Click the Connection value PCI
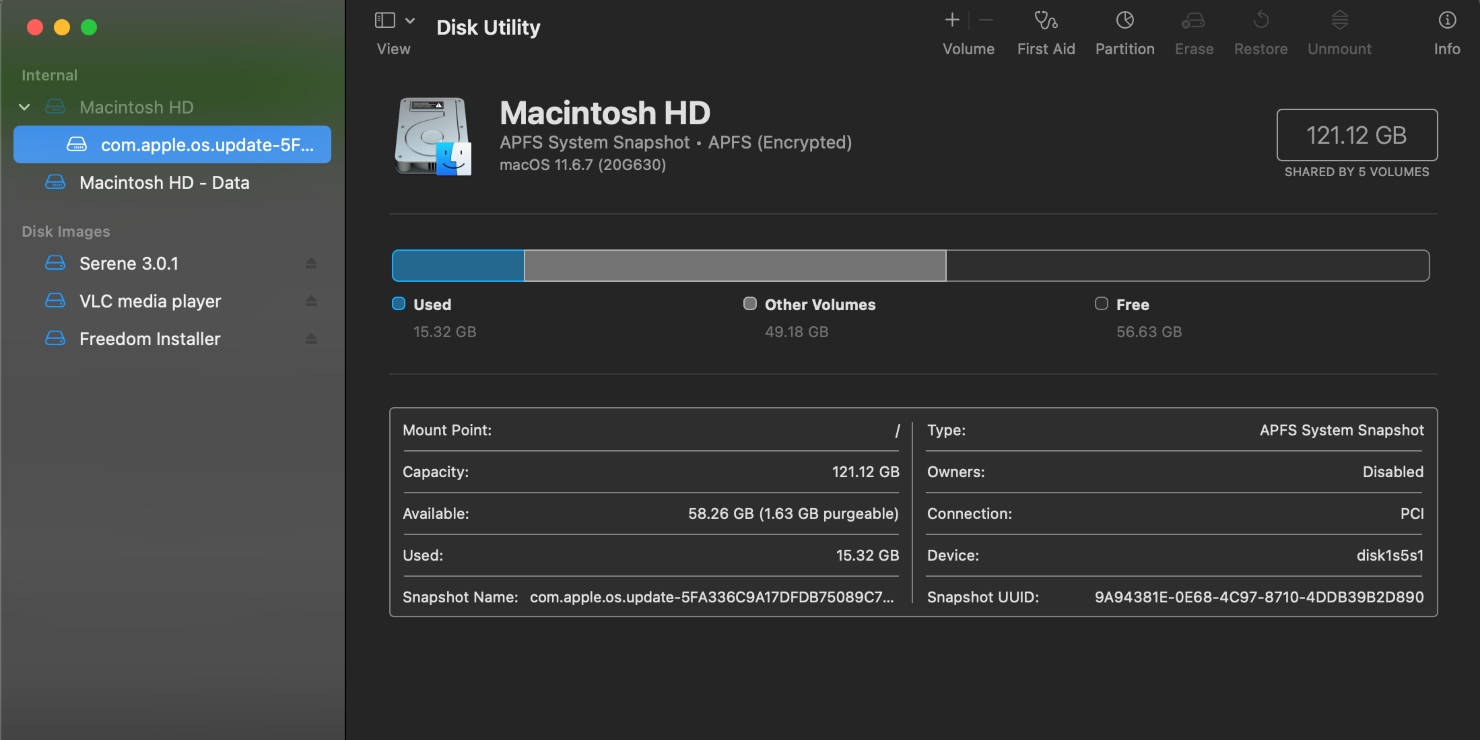 pos(1412,513)
